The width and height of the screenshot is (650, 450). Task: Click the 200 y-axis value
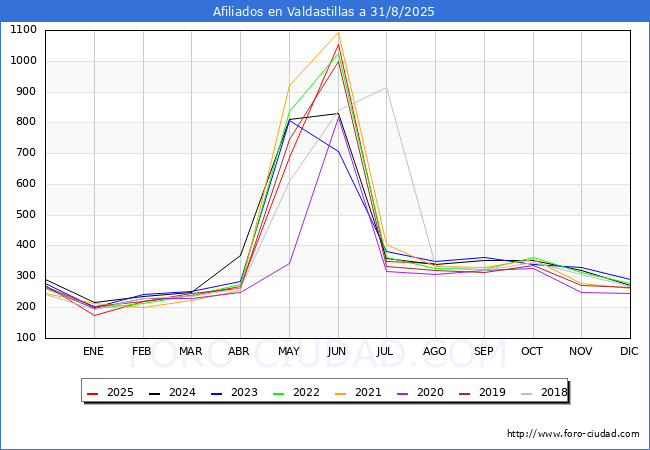27,307
